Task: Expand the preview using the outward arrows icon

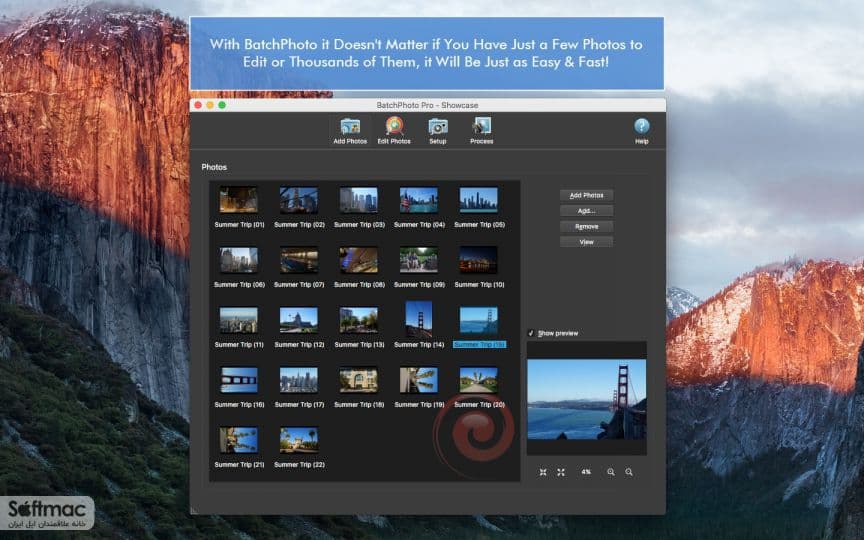Action: pyautogui.click(x=561, y=472)
